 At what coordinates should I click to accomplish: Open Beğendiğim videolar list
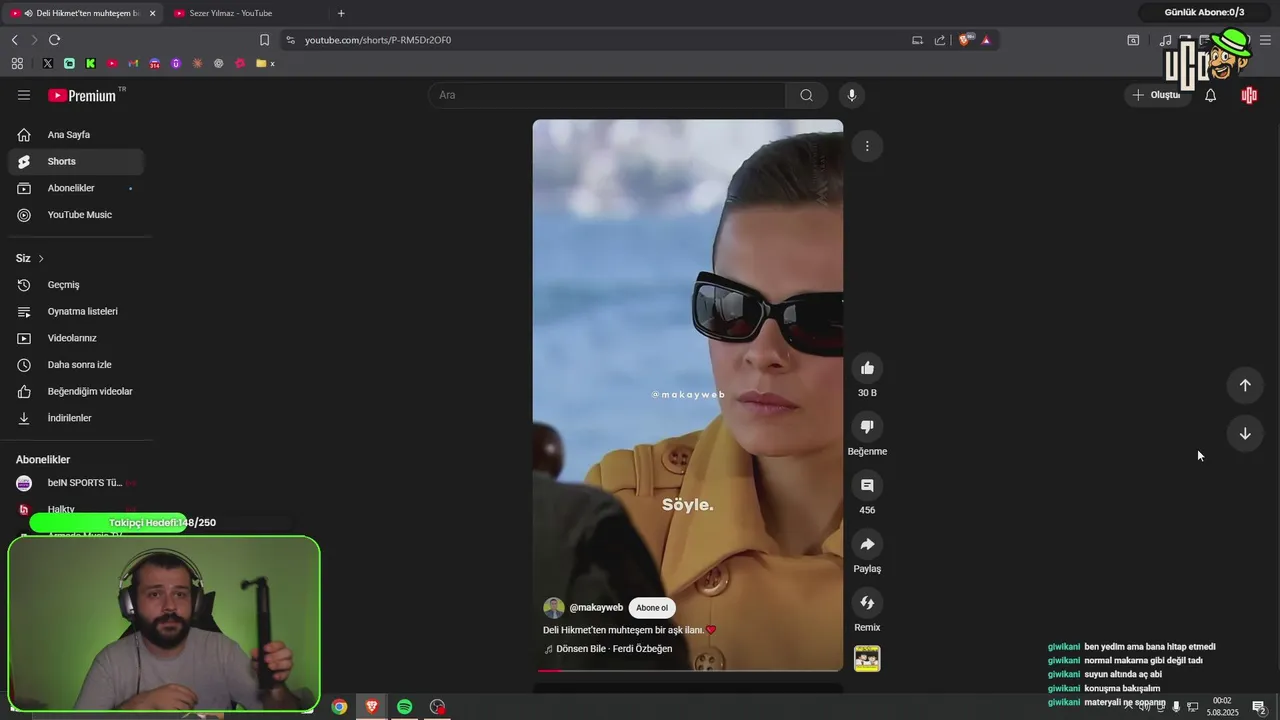point(76,391)
